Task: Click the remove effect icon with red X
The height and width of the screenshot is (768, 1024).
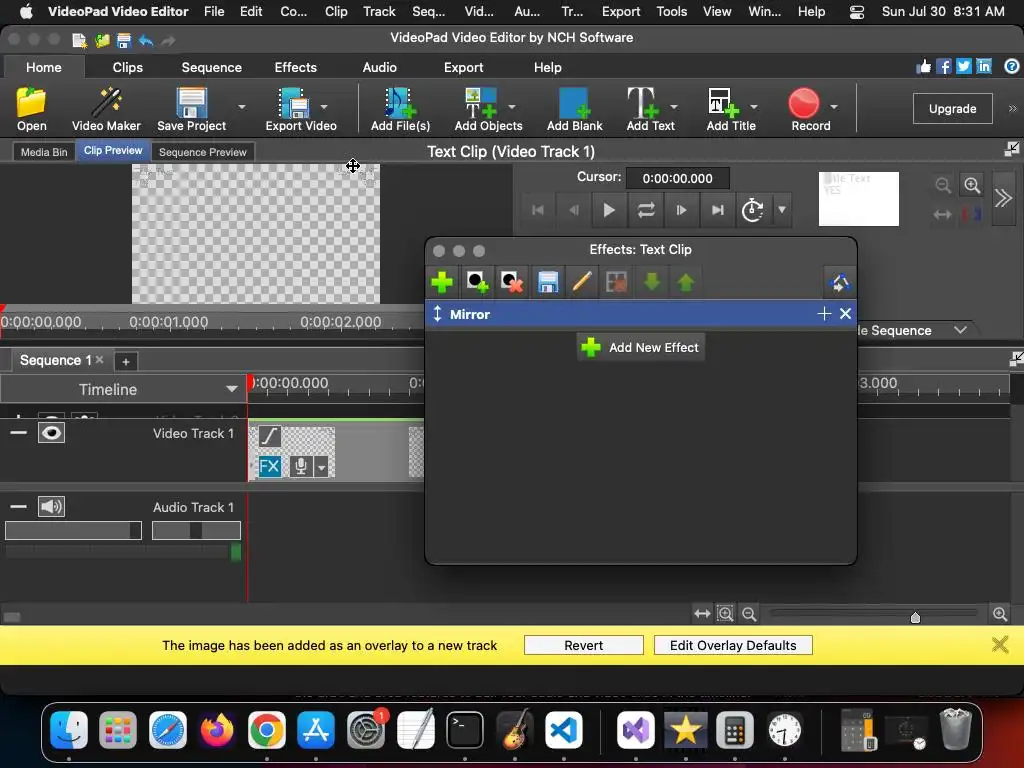Action: (512, 282)
